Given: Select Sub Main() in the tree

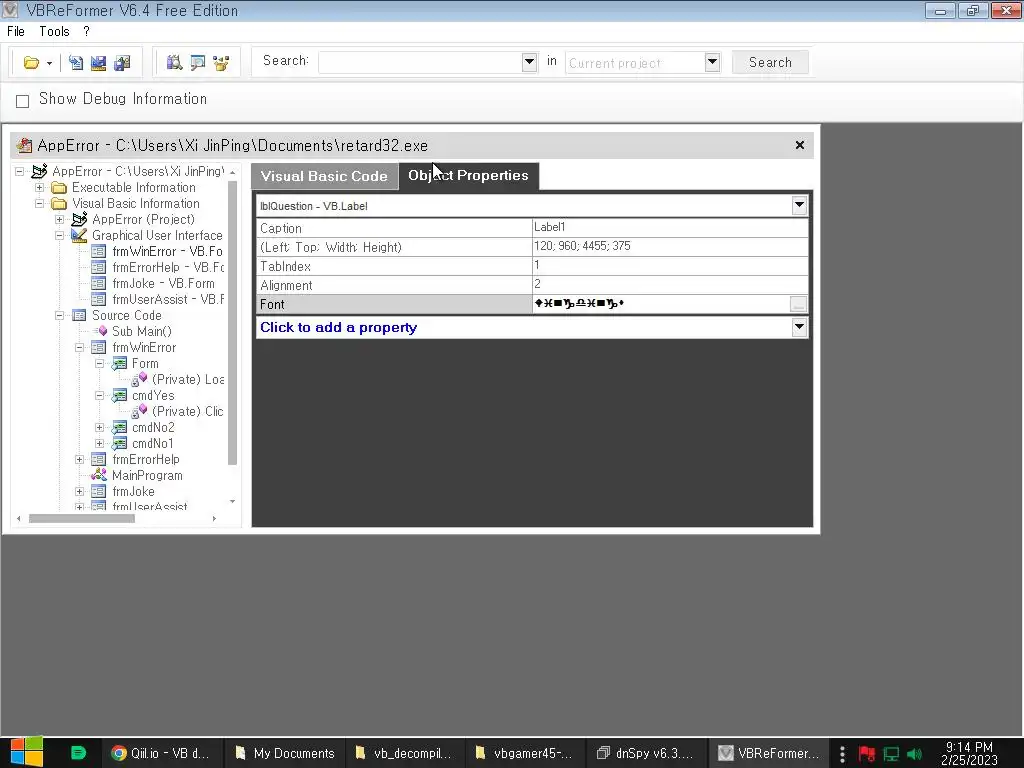Looking at the screenshot, I should (142, 331).
